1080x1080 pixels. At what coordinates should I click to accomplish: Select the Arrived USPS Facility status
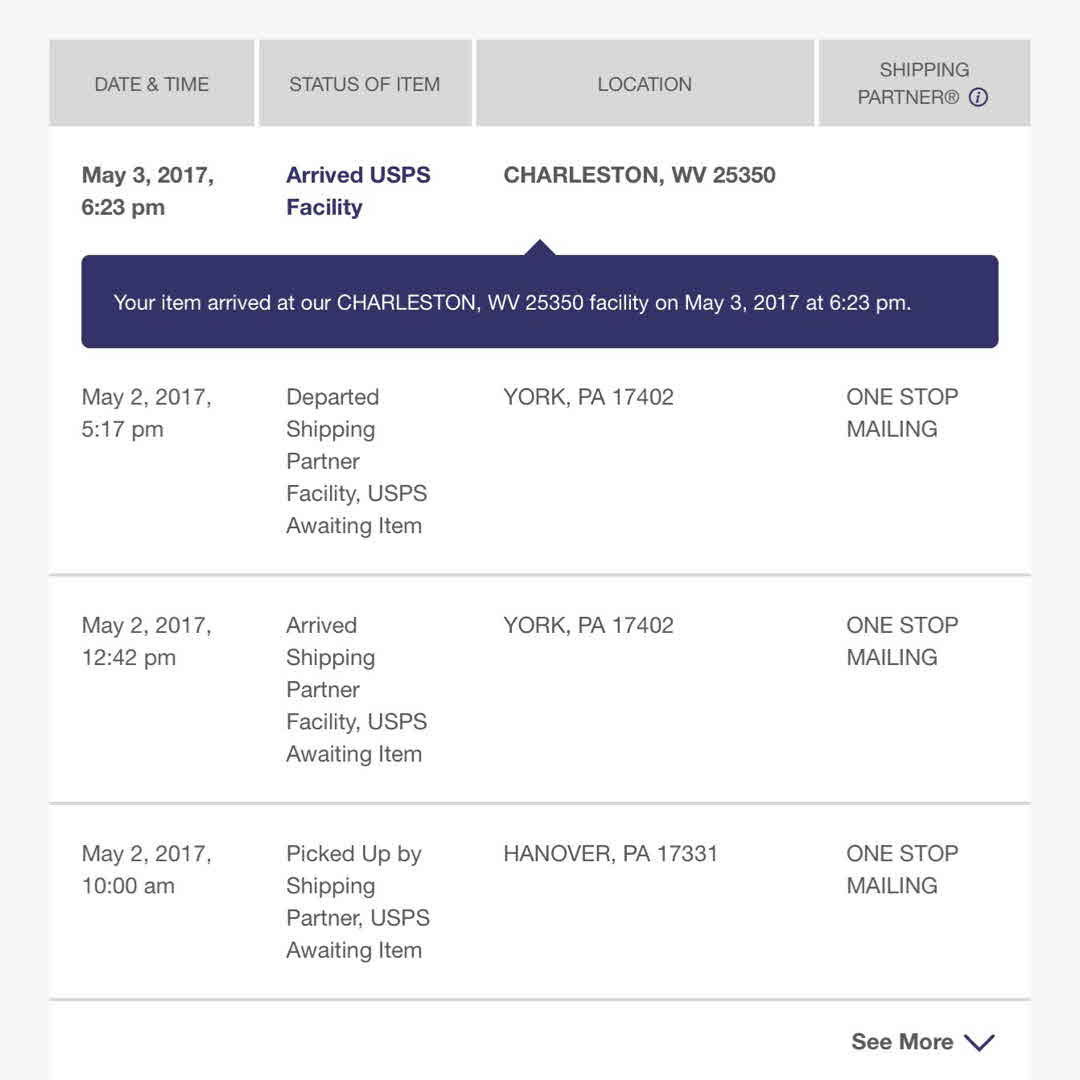(x=358, y=191)
